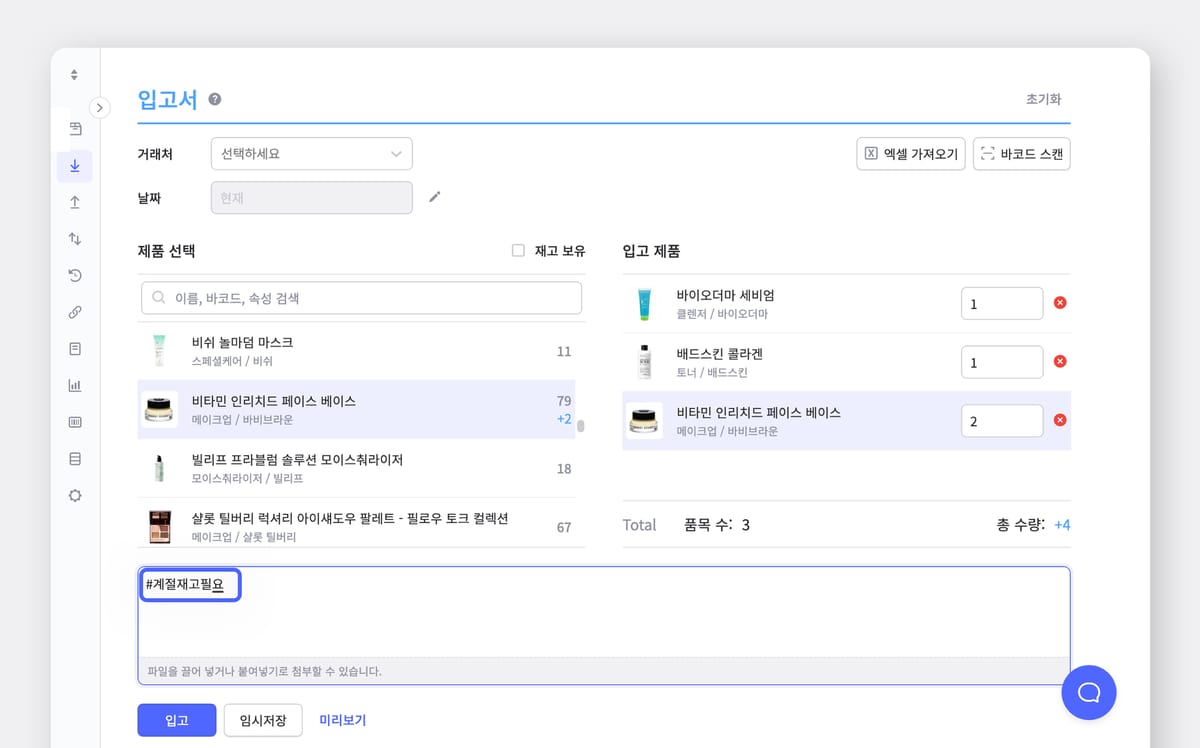Click the 입고 제품 section heading
Viewport: 1200px width, 748px height.
pos(652,251)
